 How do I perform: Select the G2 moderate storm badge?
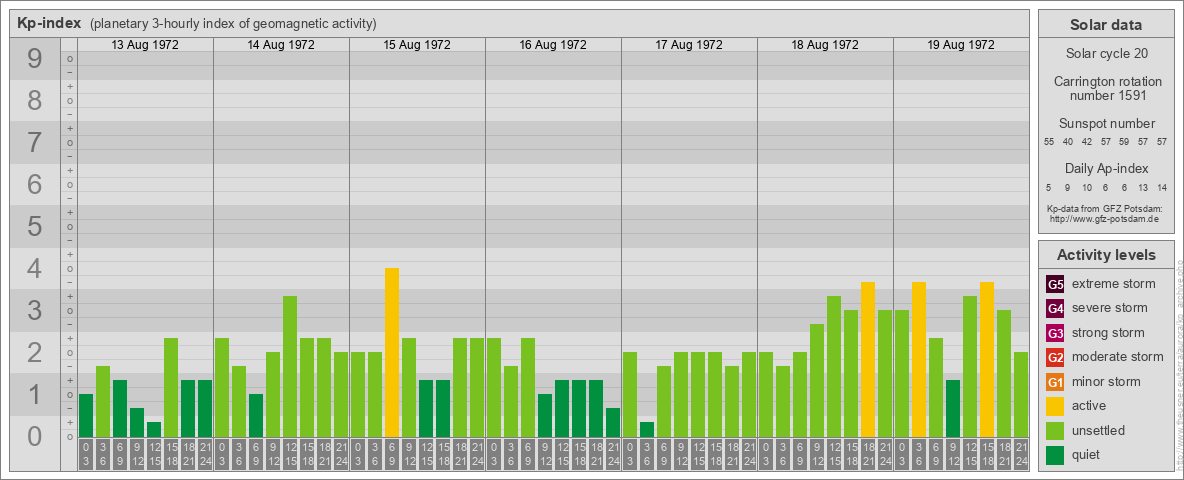pyautogui.click(x=1055, y=357)
